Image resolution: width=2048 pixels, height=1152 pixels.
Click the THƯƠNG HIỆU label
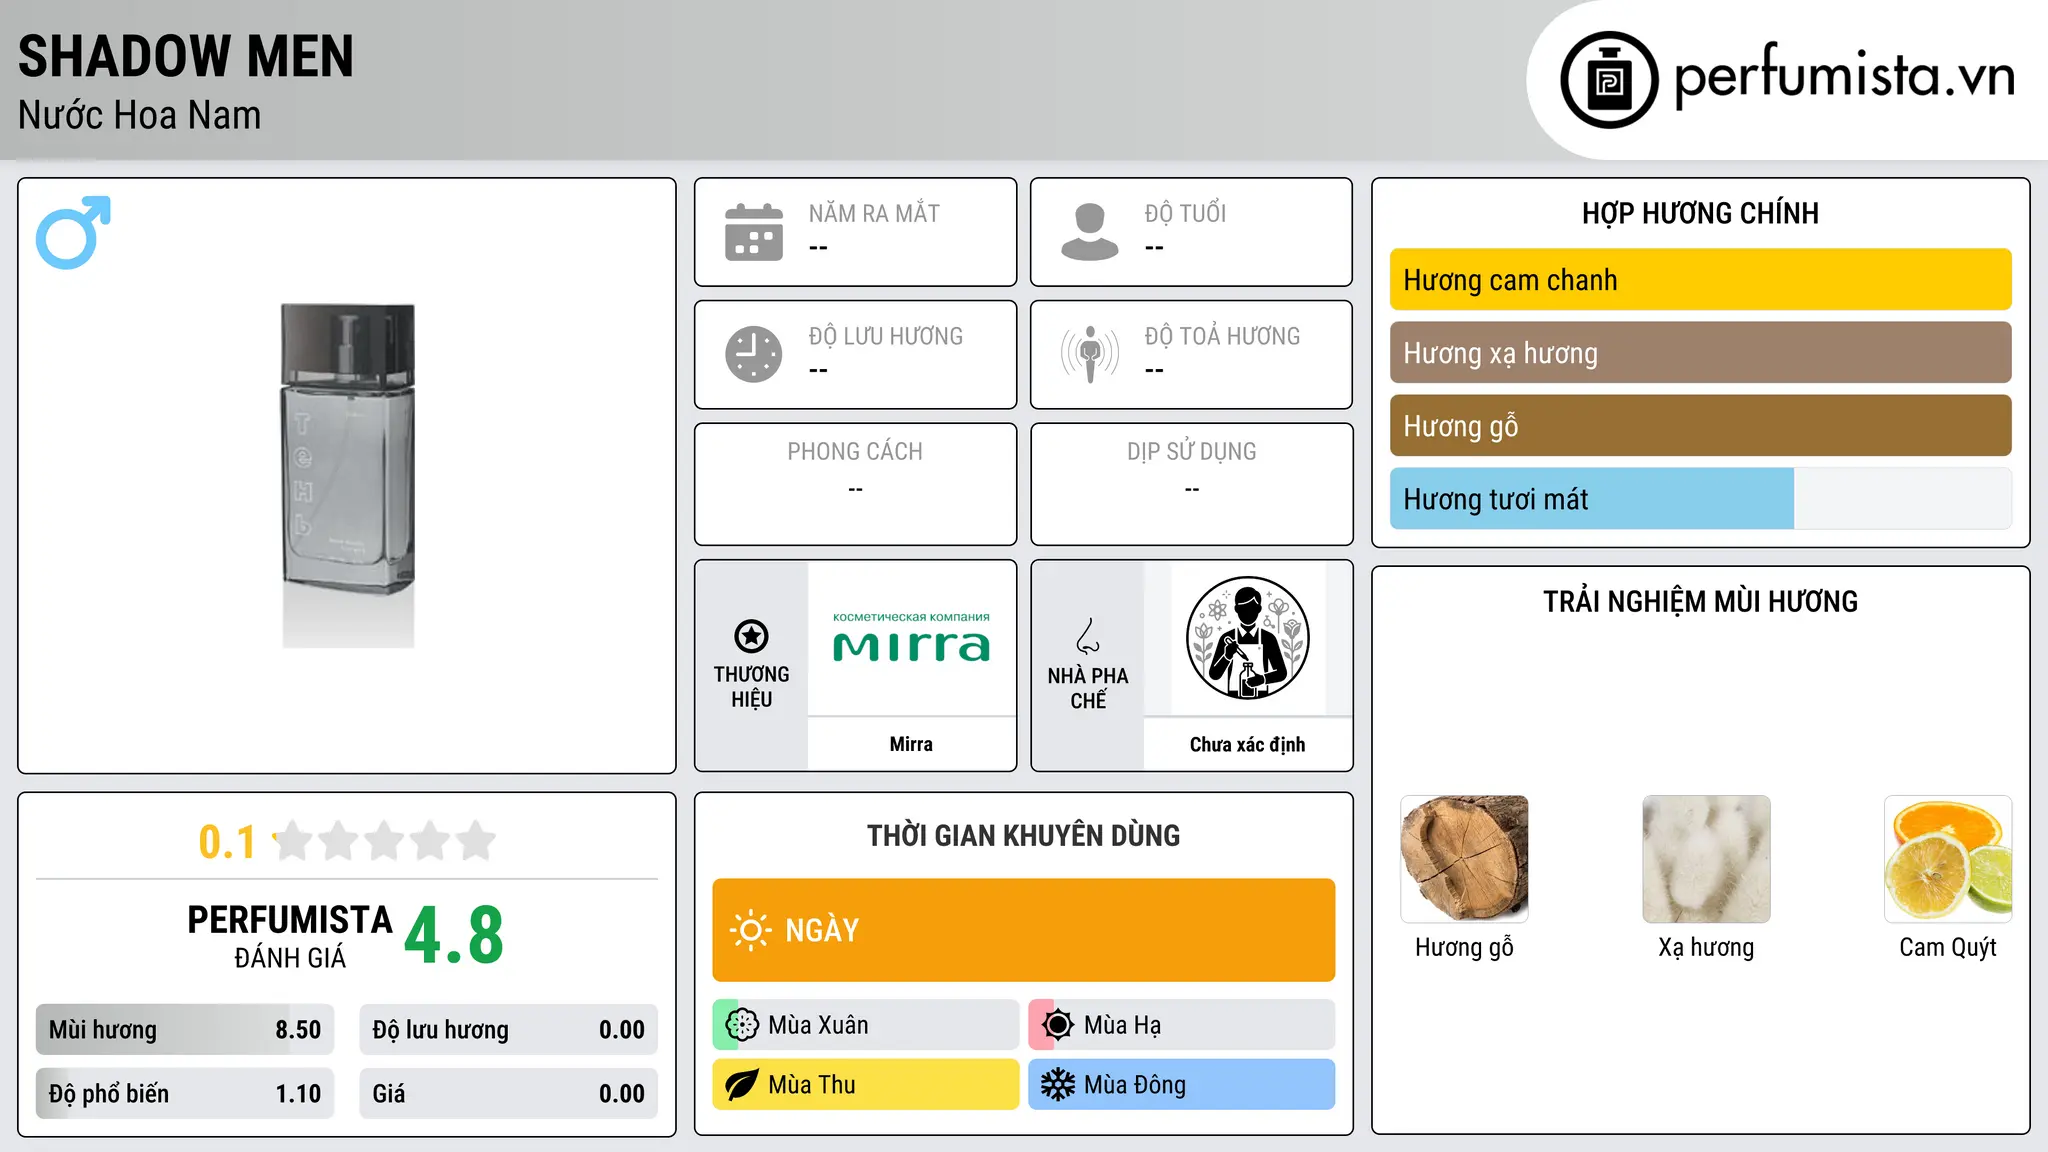(x=752, y=687)
